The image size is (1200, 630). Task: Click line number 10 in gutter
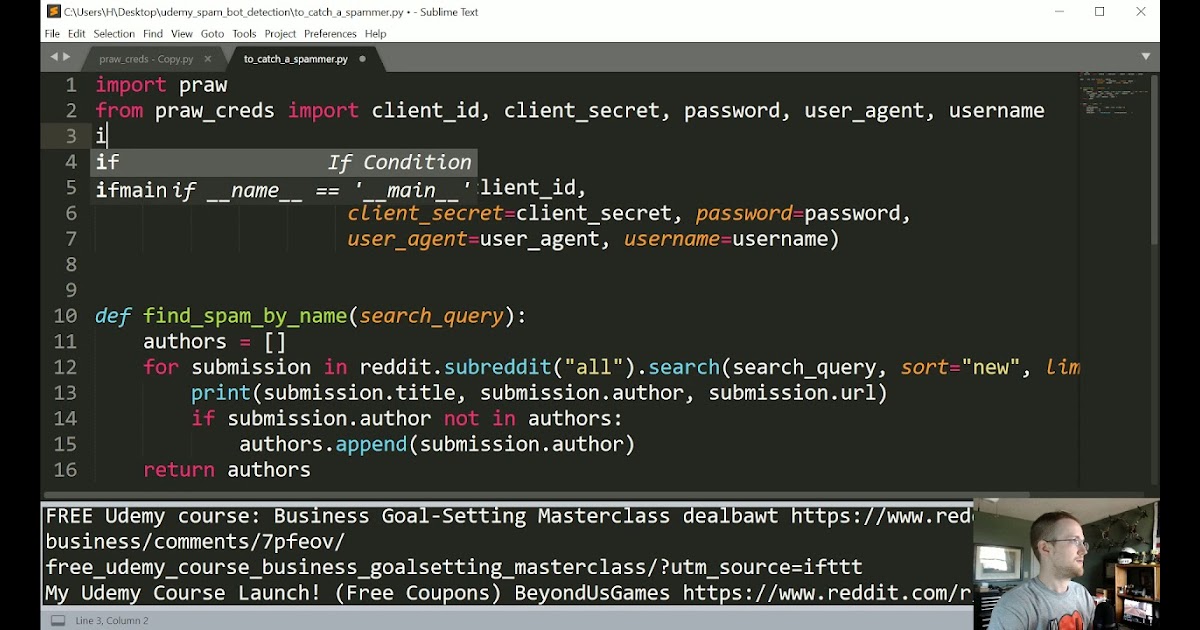tap(65, 316)
